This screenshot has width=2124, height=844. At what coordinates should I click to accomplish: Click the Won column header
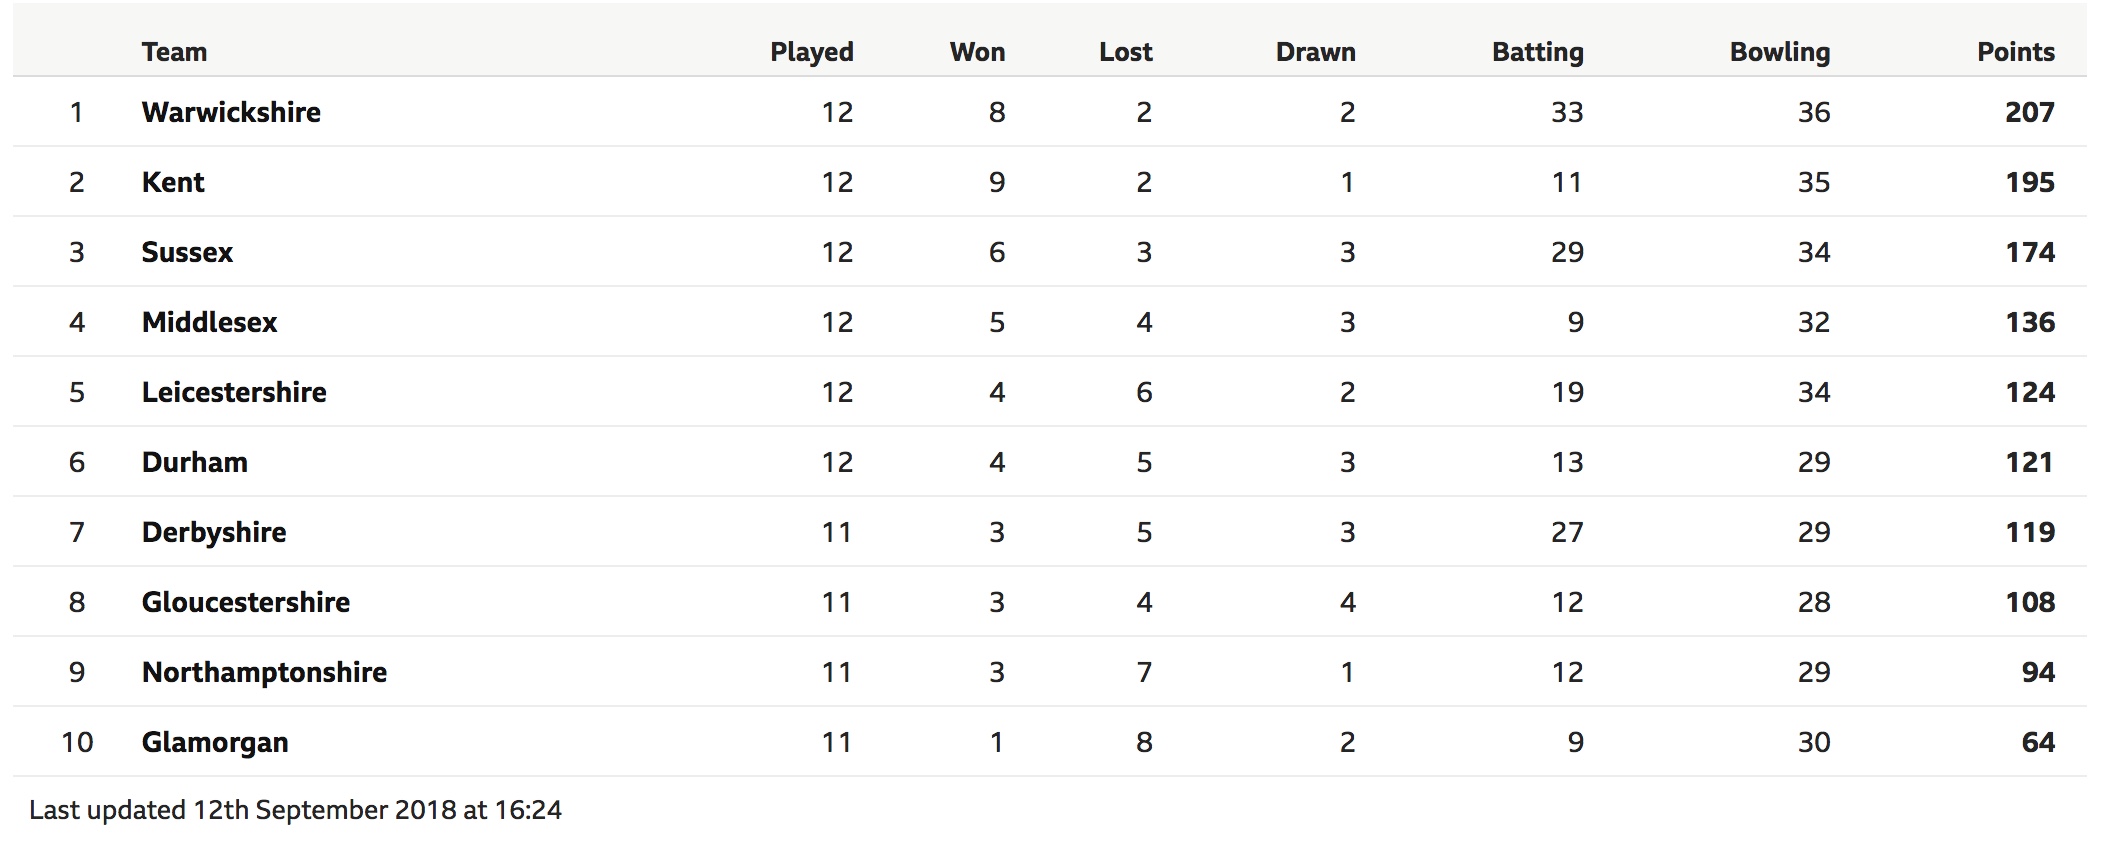(x=977, y=52)
